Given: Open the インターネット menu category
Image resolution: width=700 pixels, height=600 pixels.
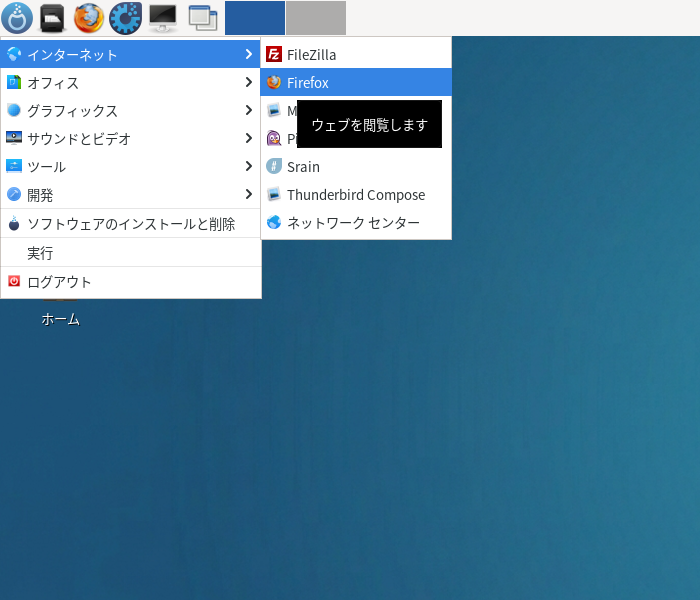Looking at the screenshot, I should tap(130, 54).
